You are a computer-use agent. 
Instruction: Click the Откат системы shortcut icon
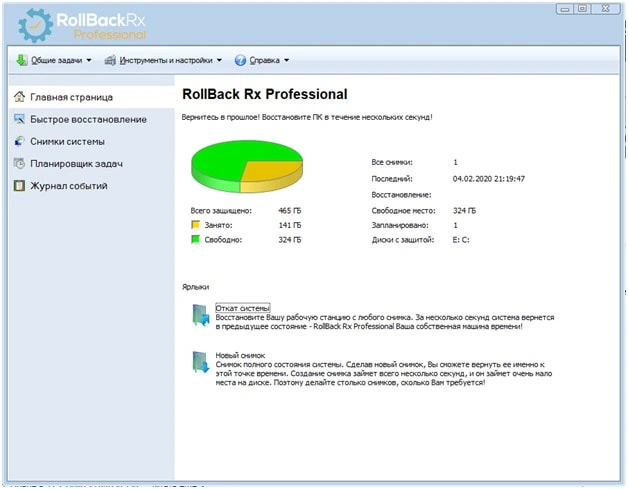(201, 316)
